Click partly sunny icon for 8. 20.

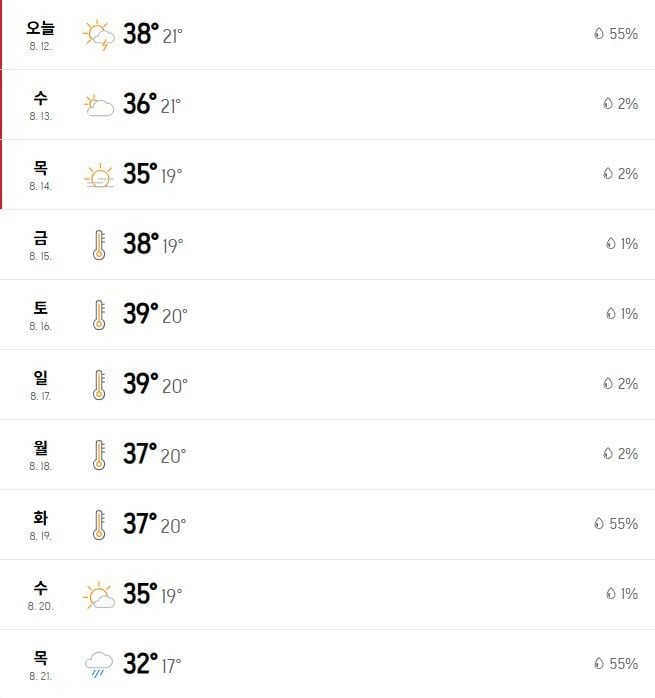[99, 595]
